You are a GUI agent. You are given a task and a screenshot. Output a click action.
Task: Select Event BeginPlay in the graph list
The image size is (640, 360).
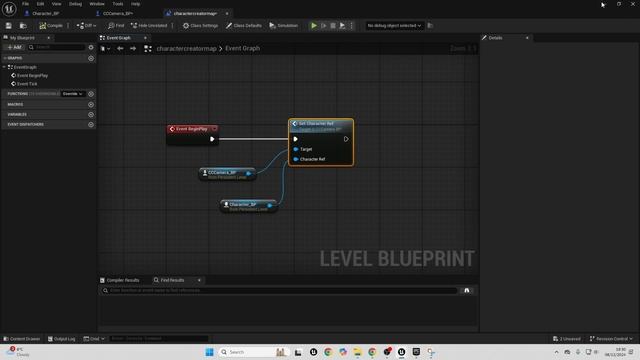point(32,76)
